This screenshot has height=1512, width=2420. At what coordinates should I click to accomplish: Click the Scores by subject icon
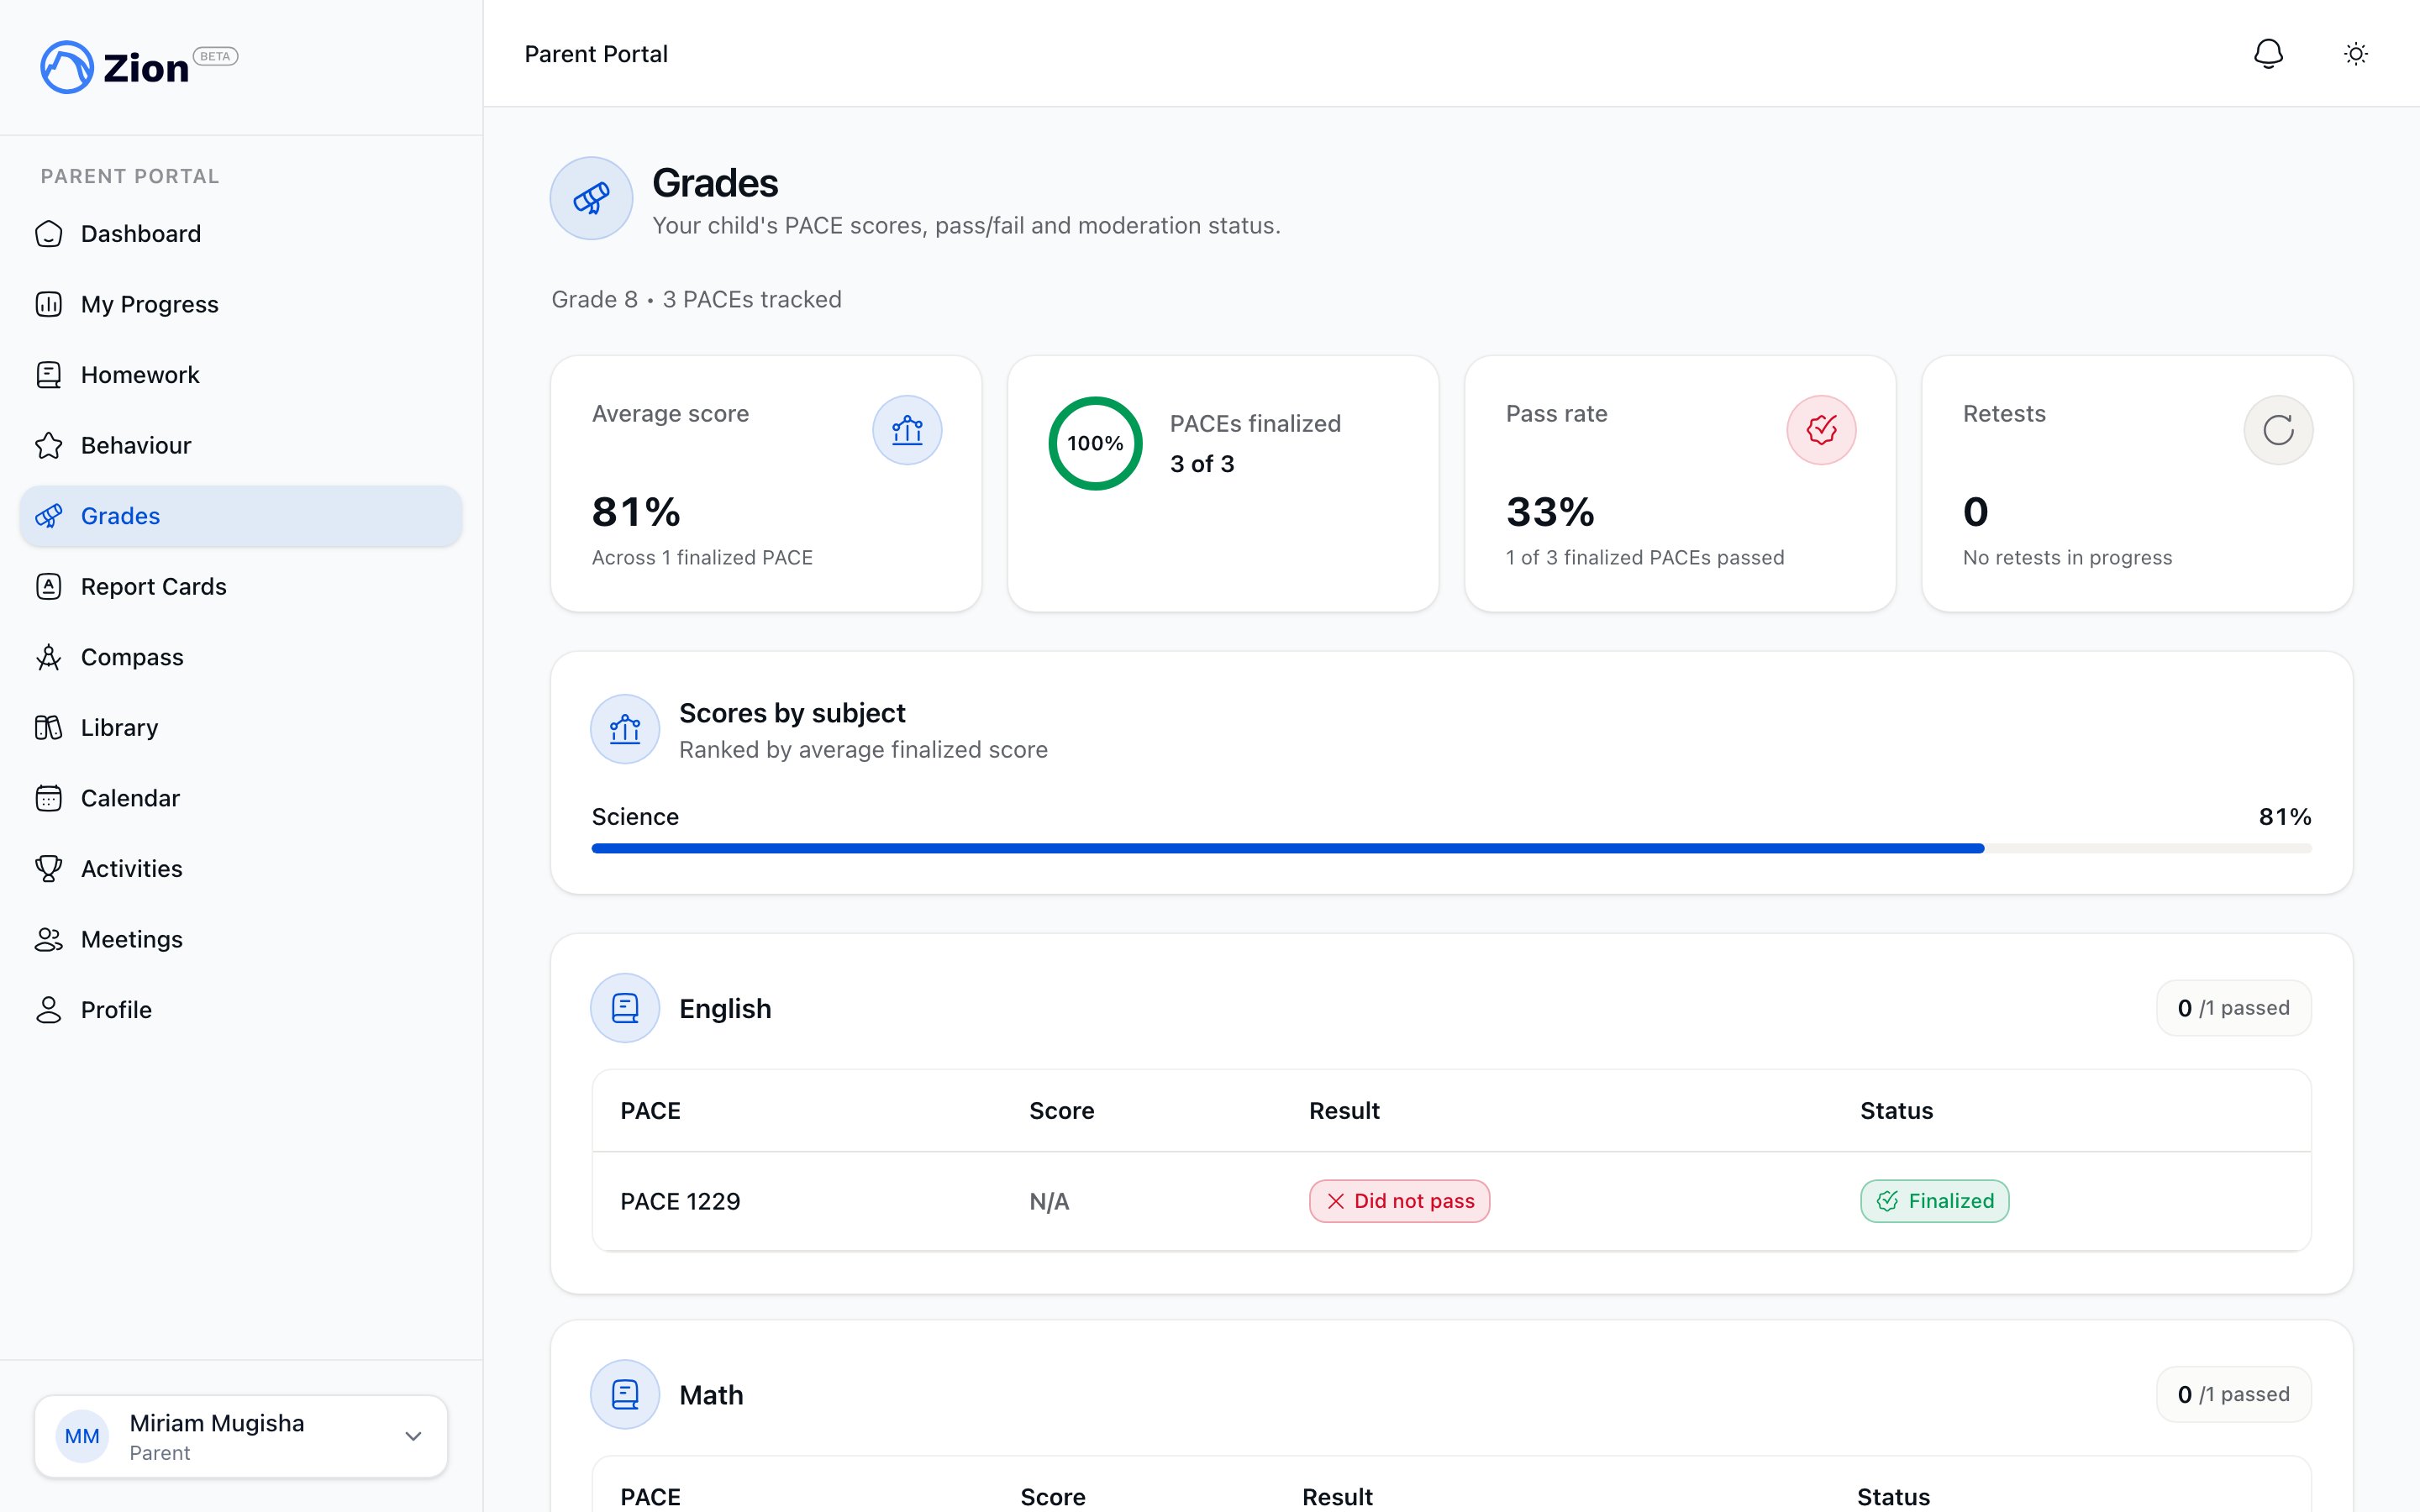625,729
